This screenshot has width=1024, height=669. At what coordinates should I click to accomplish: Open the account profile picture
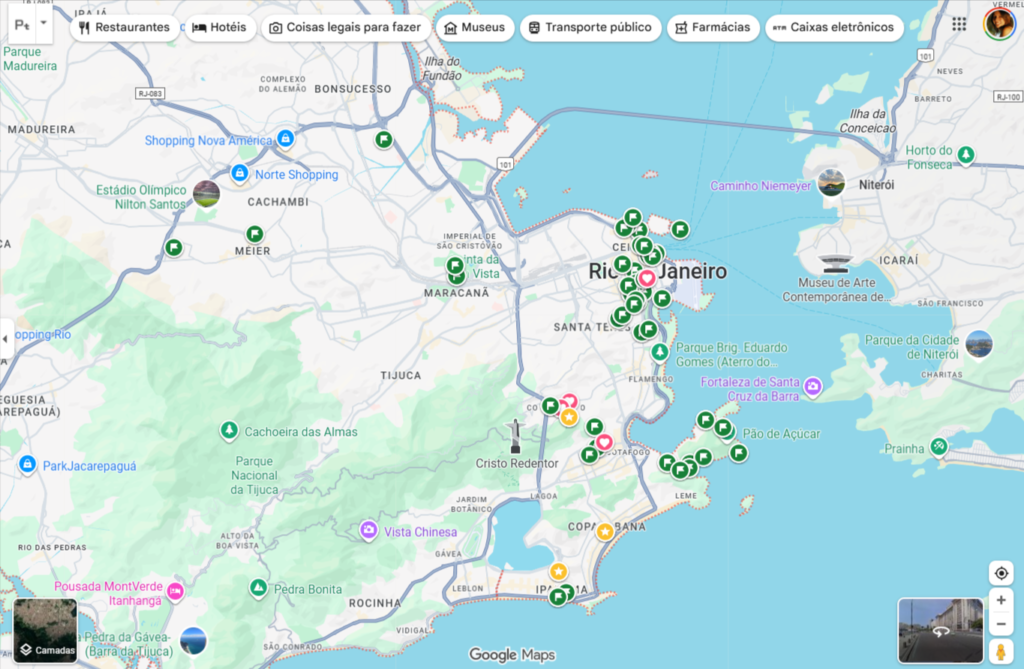click(999, 24)
